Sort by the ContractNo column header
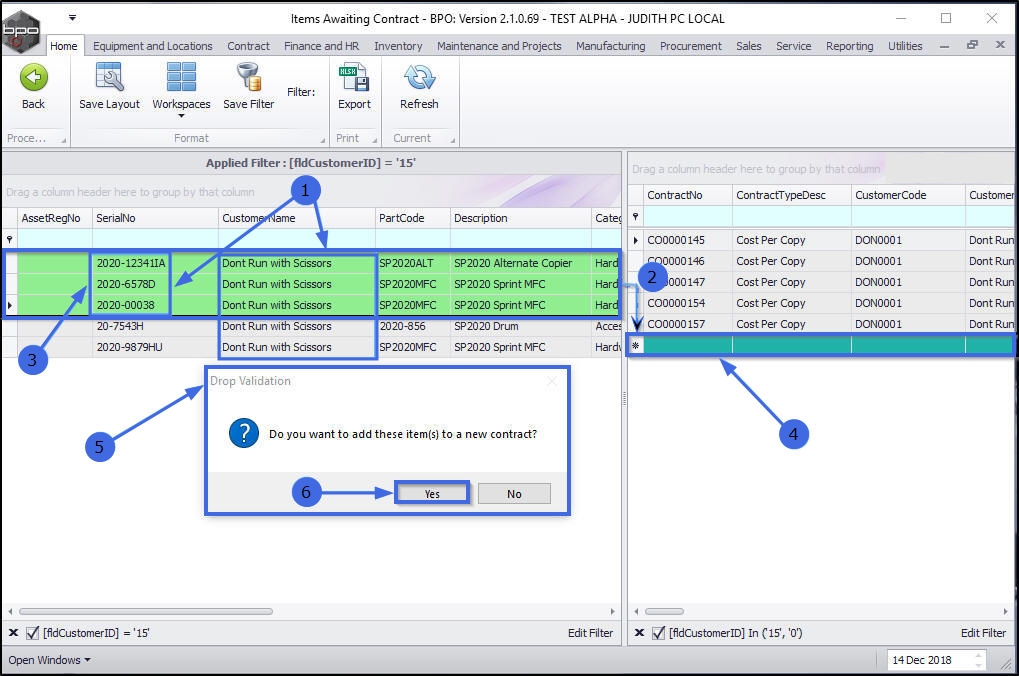Image resolution: width=1019 pixels, height=676 pixels. [688, 195]
